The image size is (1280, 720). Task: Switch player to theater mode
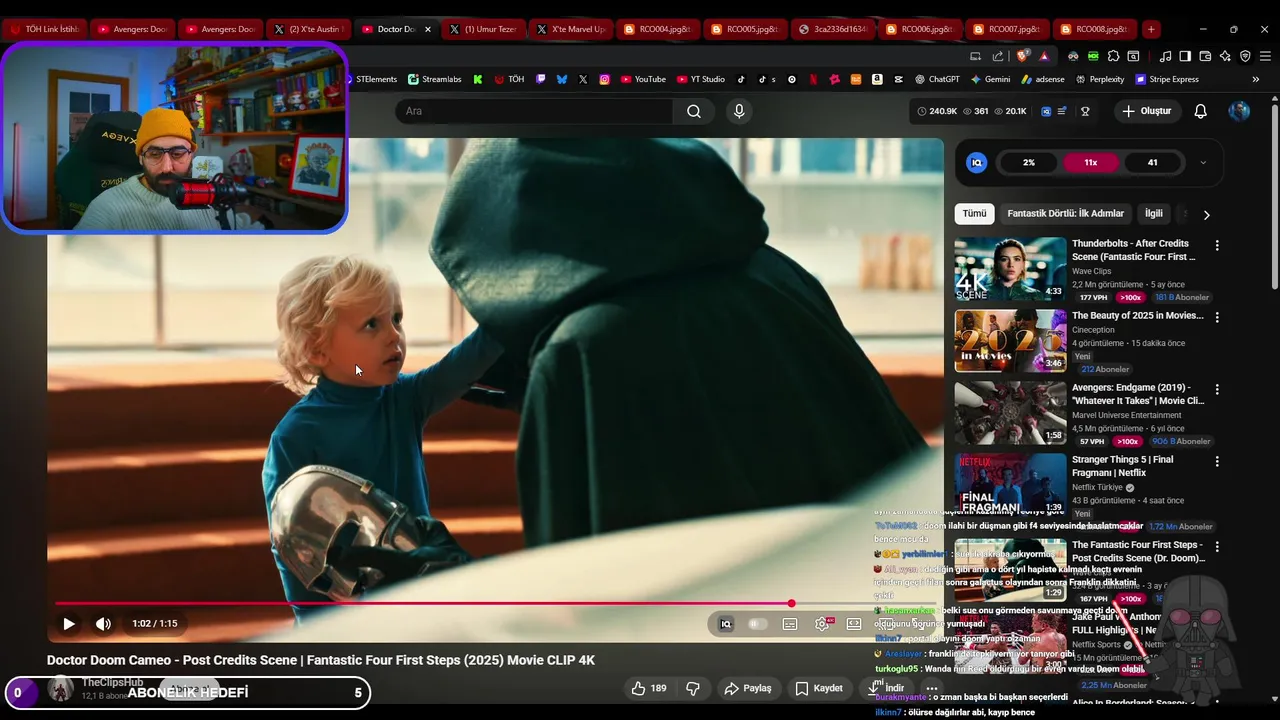(x=854, y=624)
